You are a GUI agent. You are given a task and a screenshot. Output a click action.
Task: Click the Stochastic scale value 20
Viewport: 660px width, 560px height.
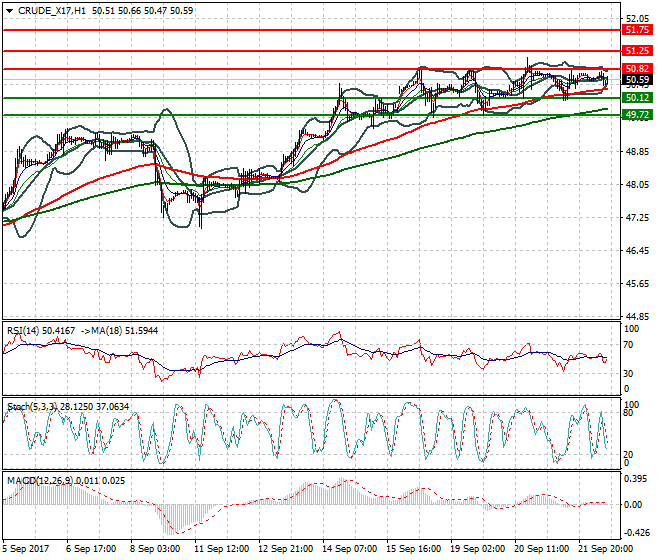pyautogui.click(x=628, y=455)
